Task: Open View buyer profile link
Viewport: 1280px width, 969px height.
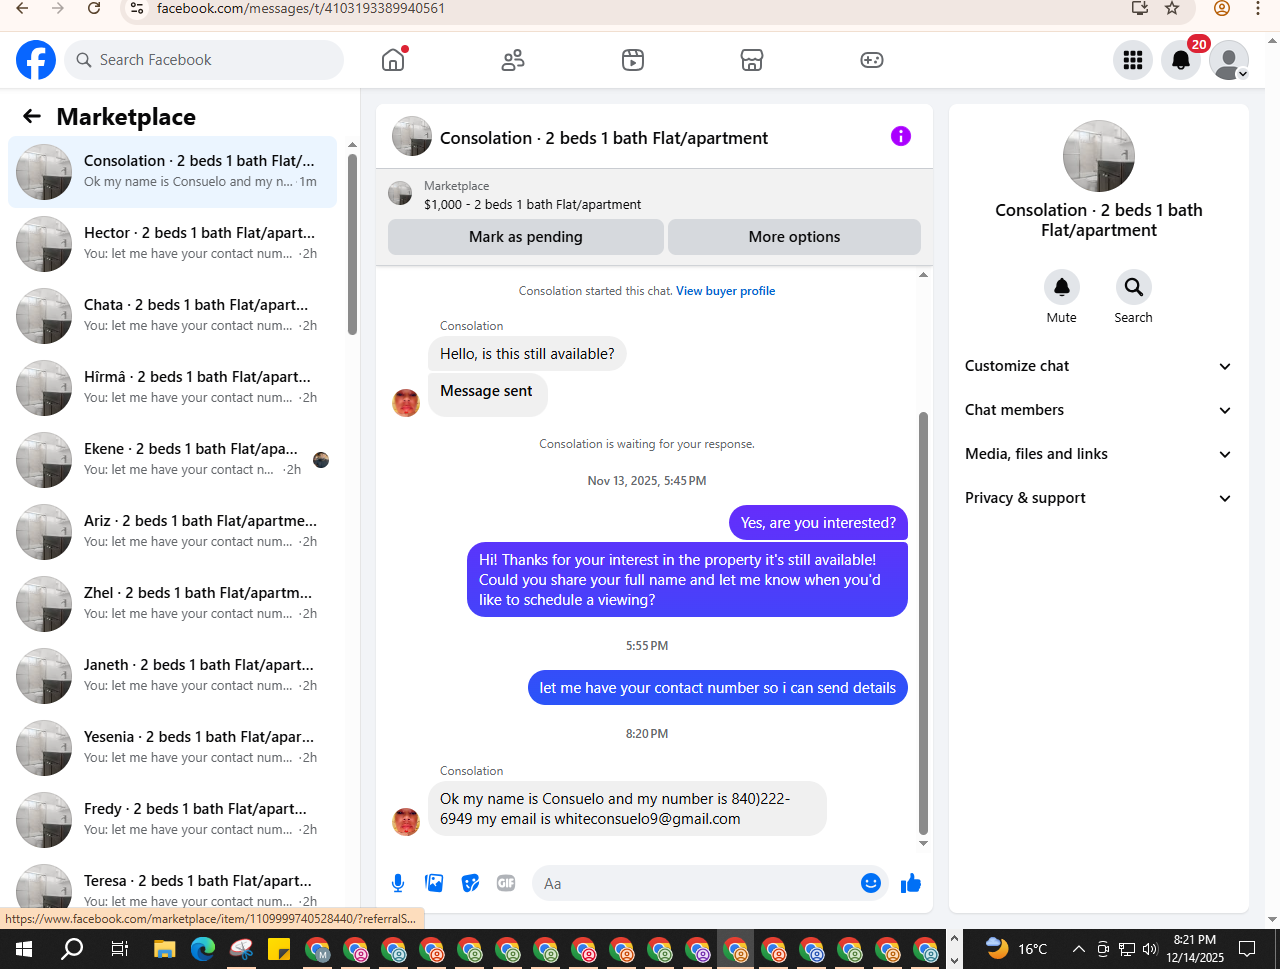Action: pyautogui.click(x=725, y=291)
